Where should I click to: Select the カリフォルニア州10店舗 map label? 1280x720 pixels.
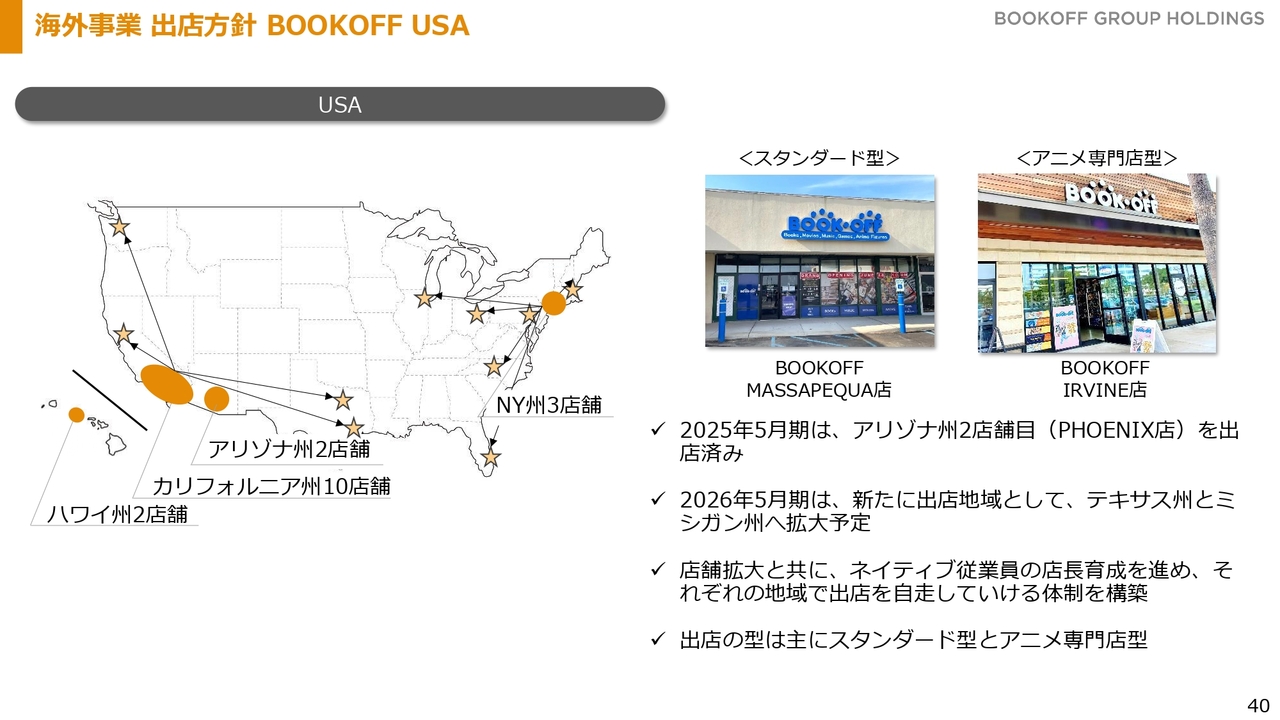click(271, 487)
